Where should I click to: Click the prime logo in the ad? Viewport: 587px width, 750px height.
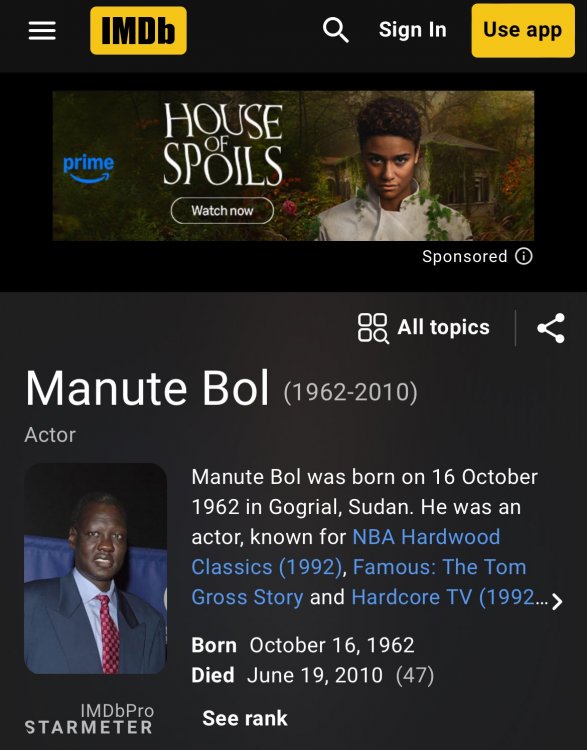[x=89, y=168]
